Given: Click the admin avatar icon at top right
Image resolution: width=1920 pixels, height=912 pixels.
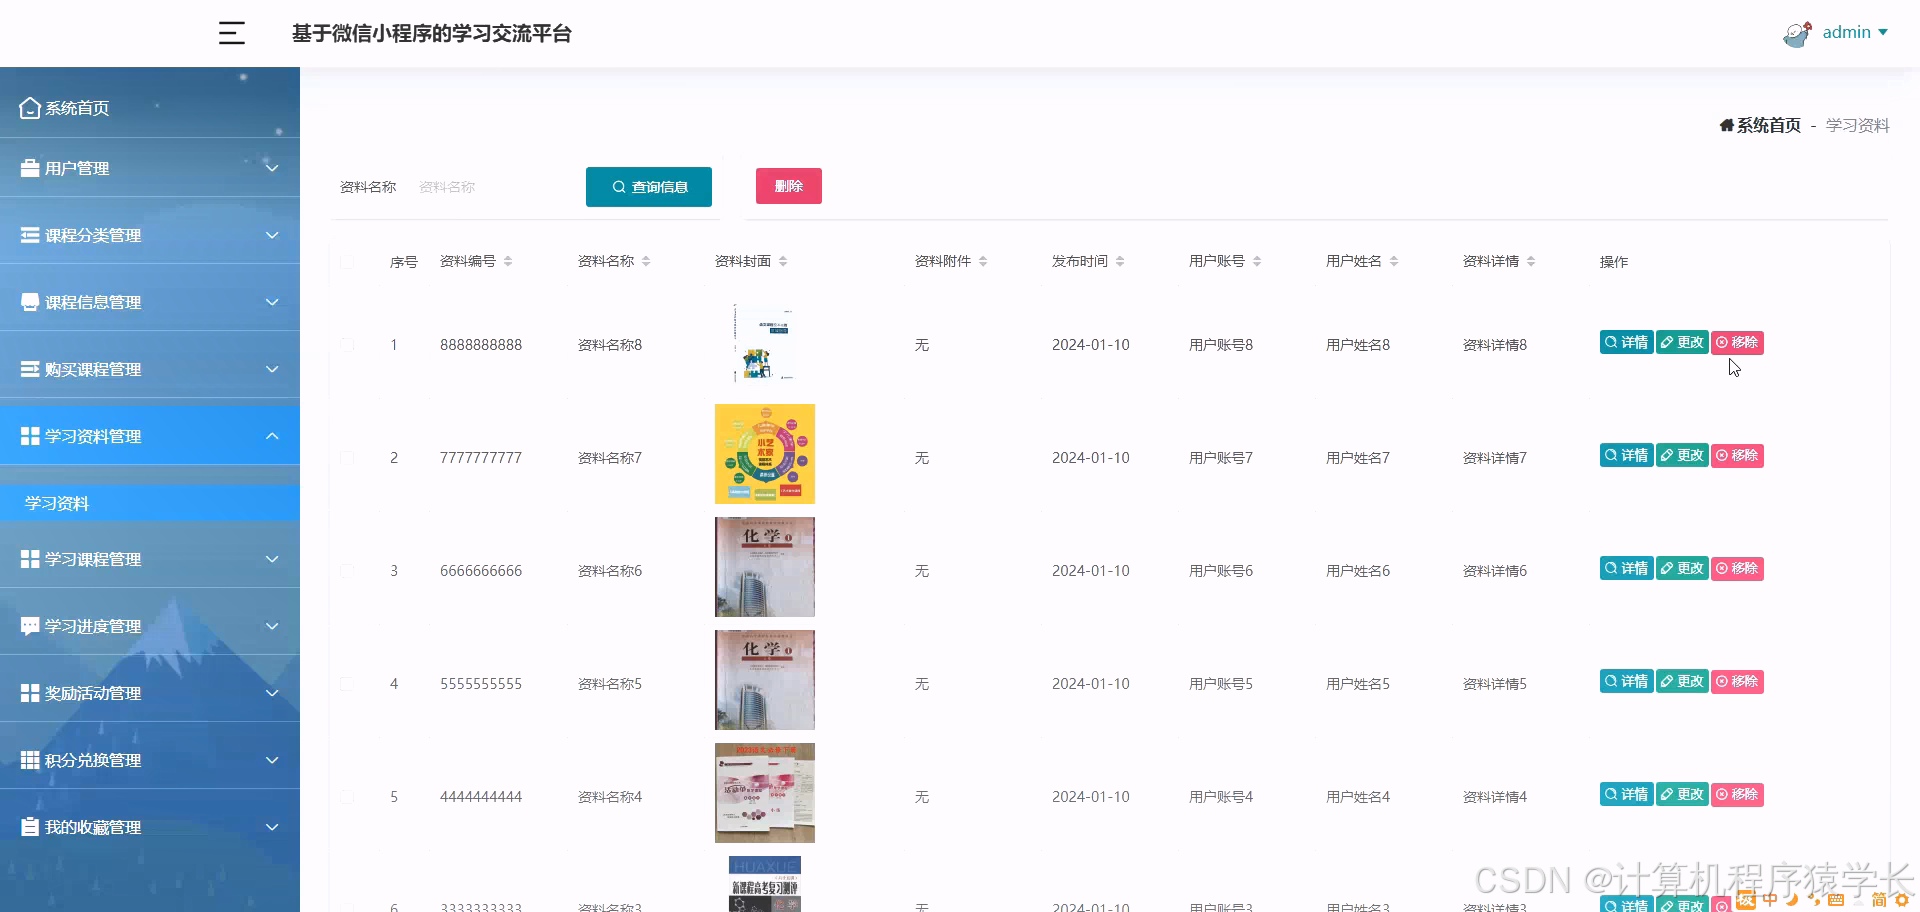Looking at the screenshot, I should pyautogui.click(x=1796, y=33).
